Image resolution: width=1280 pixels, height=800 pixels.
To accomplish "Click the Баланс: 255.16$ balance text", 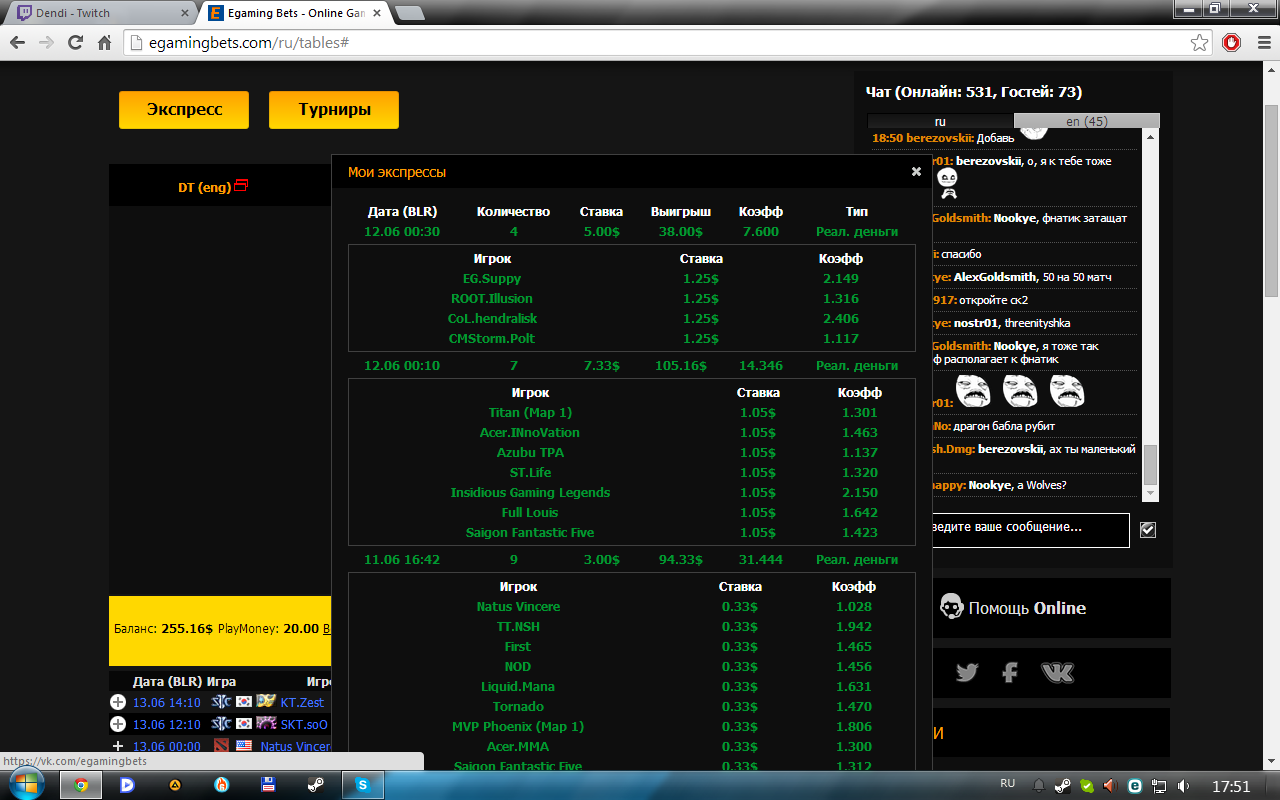I will click(163, 629).
